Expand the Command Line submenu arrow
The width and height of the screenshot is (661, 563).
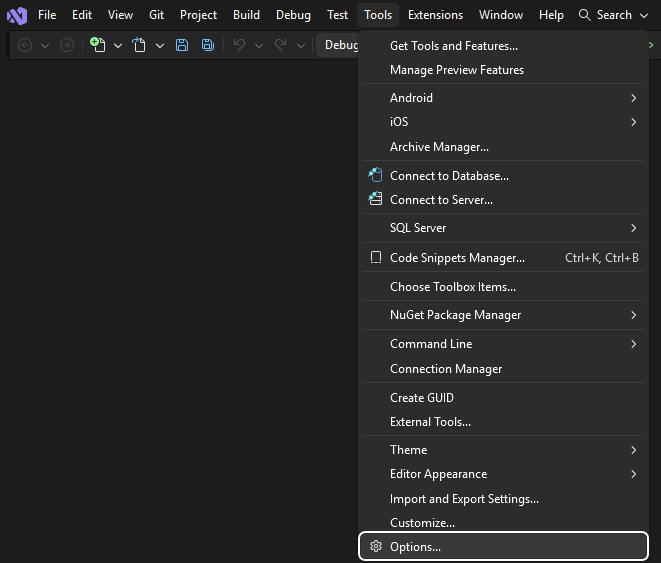[x=634, y=344]
